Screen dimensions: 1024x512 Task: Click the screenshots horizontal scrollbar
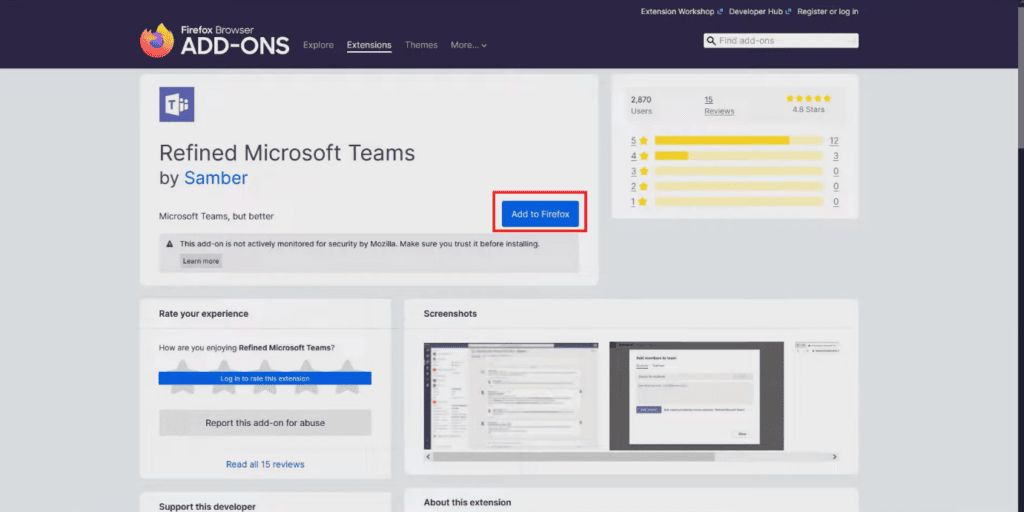(x=573, y=457)
